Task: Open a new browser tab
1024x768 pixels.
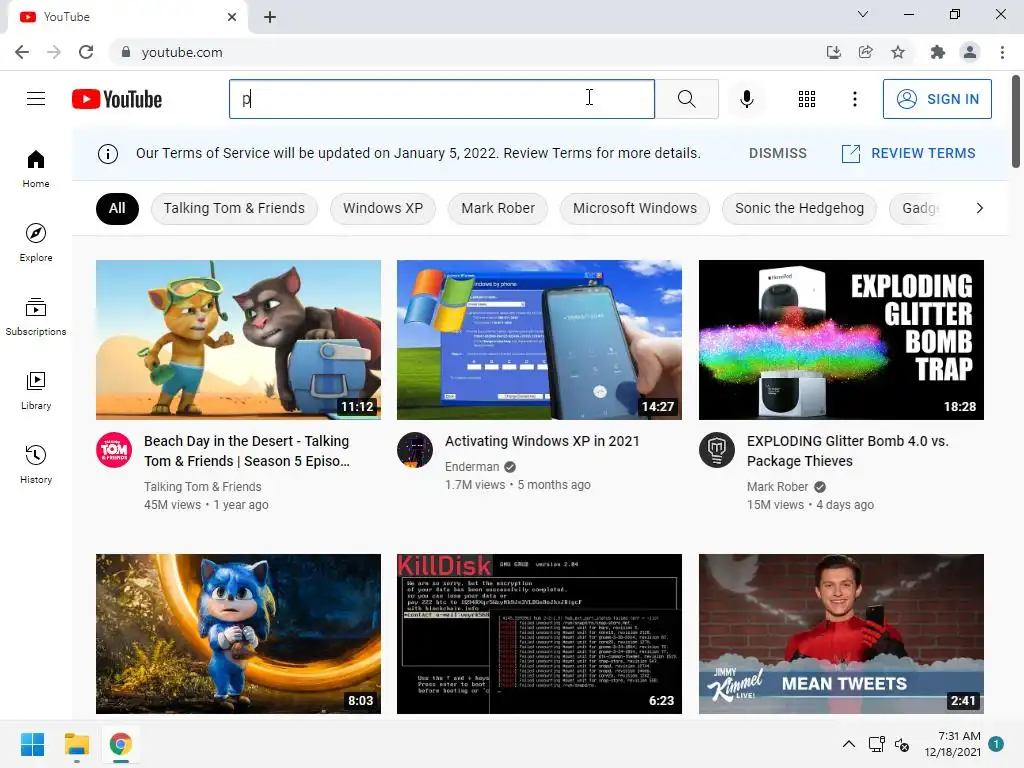Action: [x=270, y=17]
